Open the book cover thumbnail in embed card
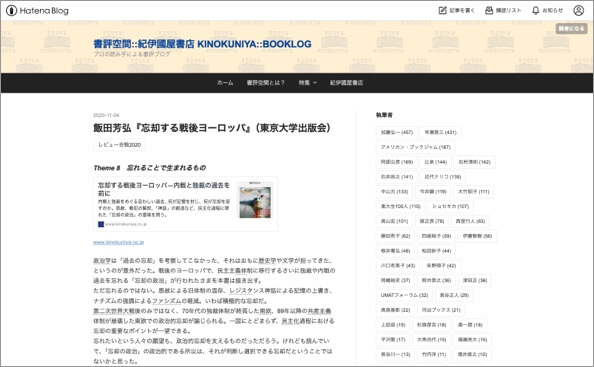Screen dimensions: 594x367 point(255,200)
